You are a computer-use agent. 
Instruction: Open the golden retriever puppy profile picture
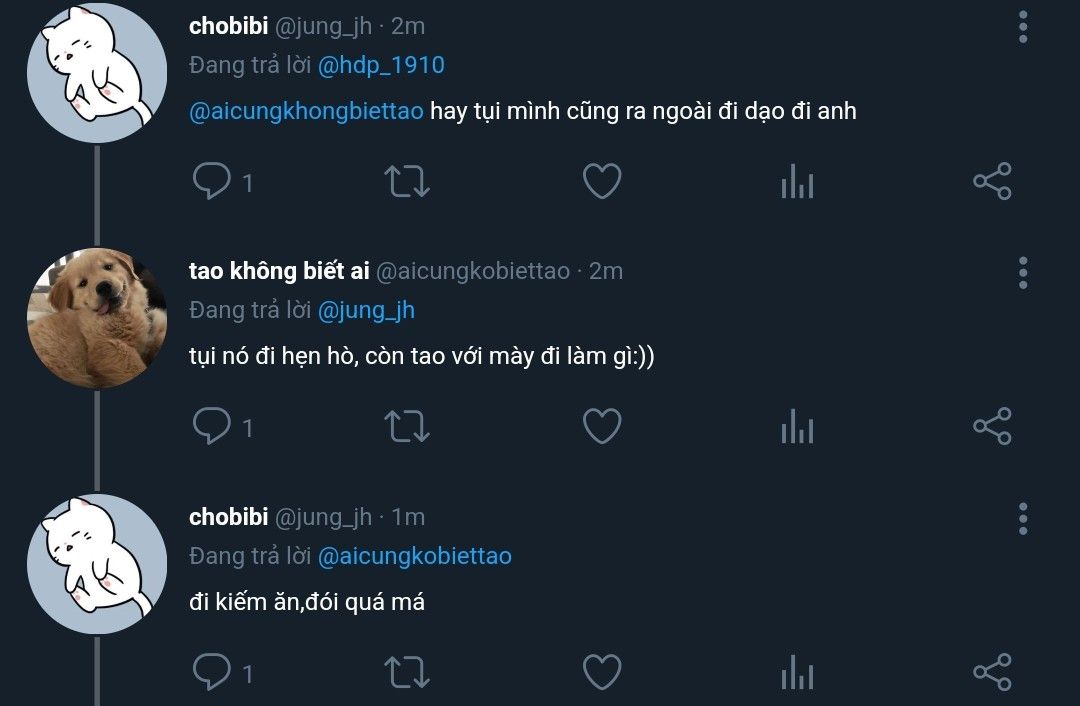pos(96,318)
